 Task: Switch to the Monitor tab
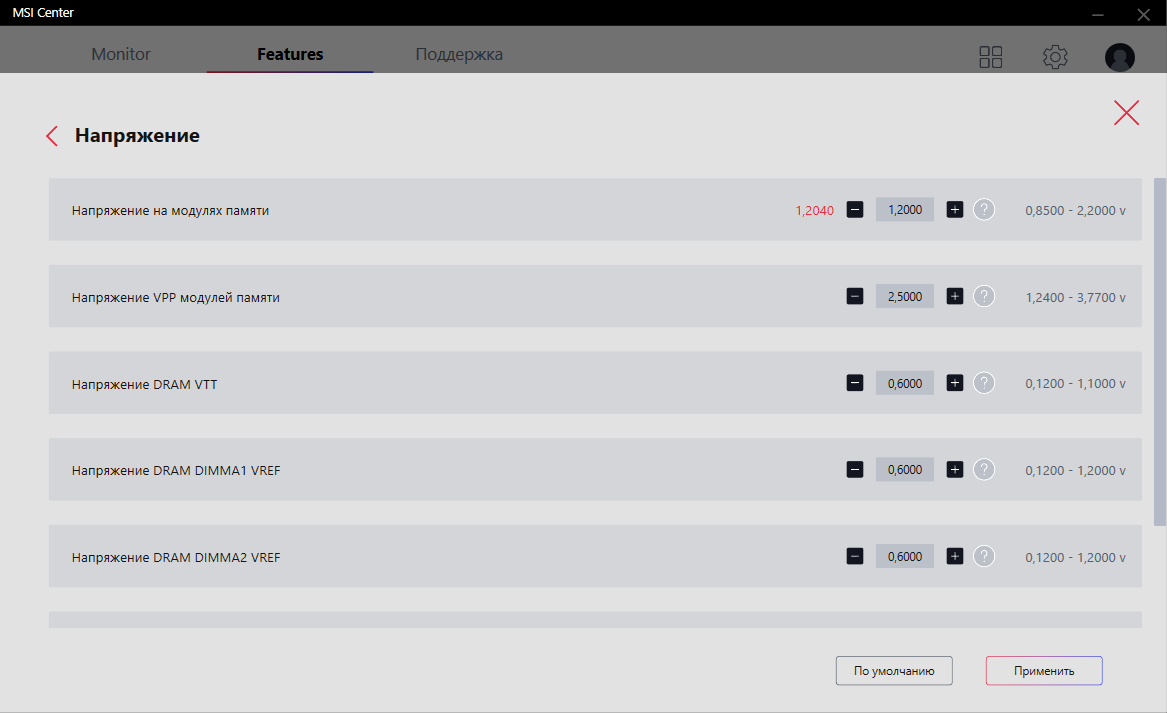[121, 54]
